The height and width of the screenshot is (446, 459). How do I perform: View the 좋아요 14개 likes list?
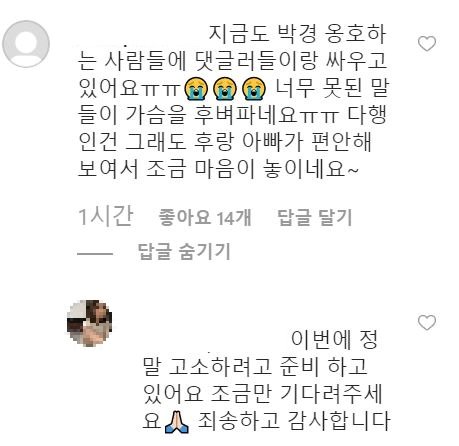pyautogui.click(x=205, y=218)
